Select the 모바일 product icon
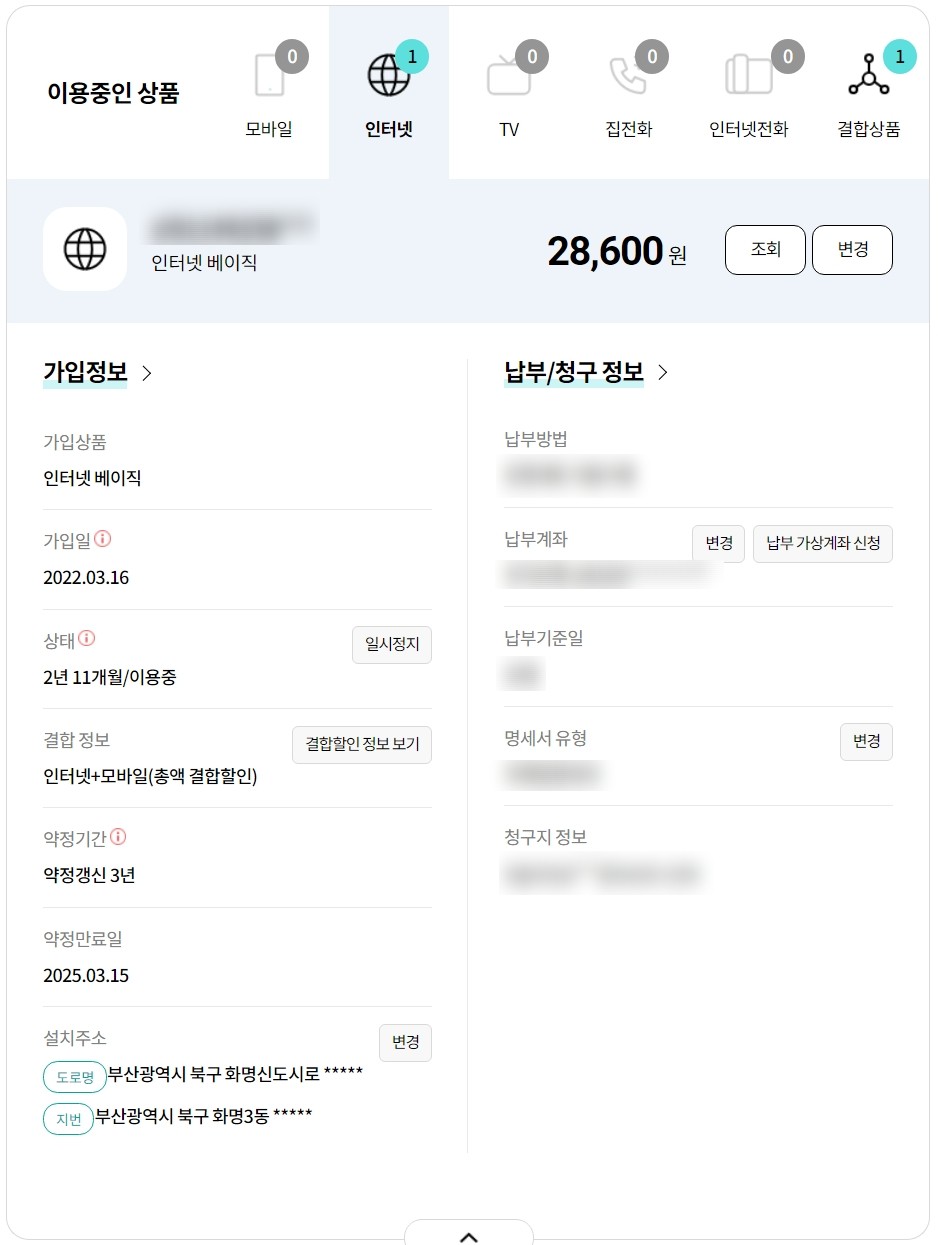 click(269, 76)
